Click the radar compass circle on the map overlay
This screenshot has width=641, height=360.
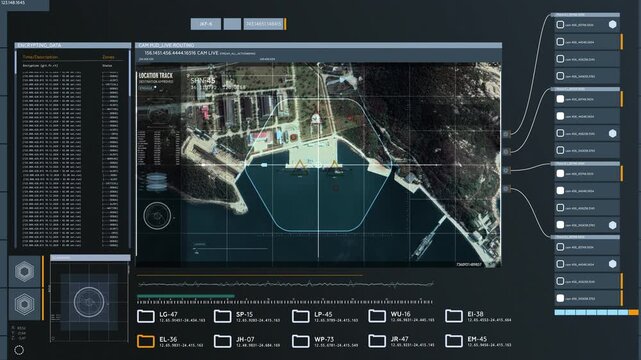click(x=157, y=215)
